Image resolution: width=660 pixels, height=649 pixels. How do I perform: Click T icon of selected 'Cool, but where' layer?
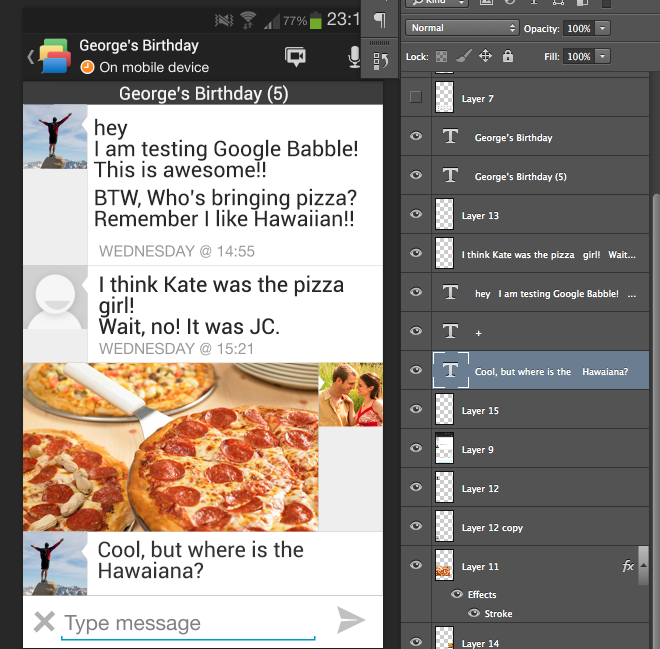[x=450, y=370]
